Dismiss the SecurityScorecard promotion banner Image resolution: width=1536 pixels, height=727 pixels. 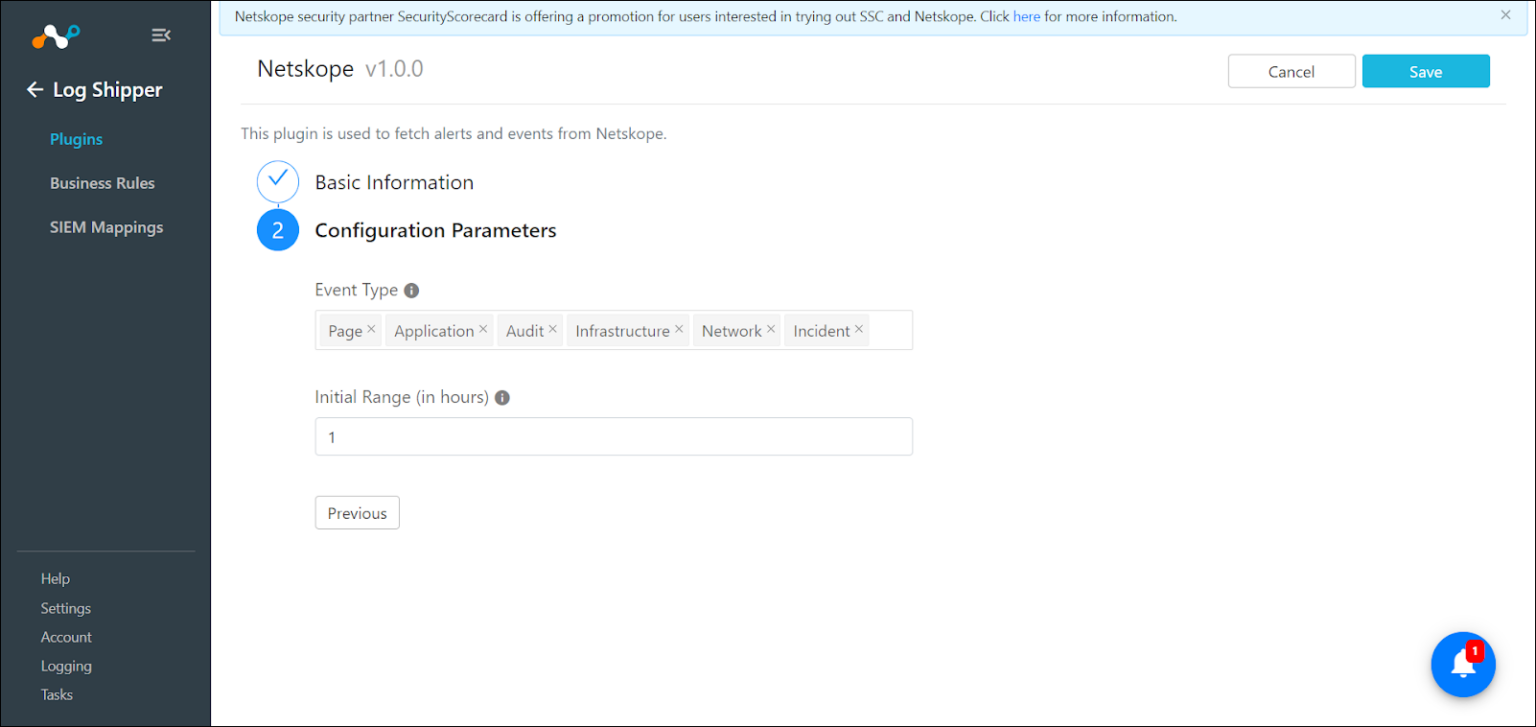point(1505,15)
